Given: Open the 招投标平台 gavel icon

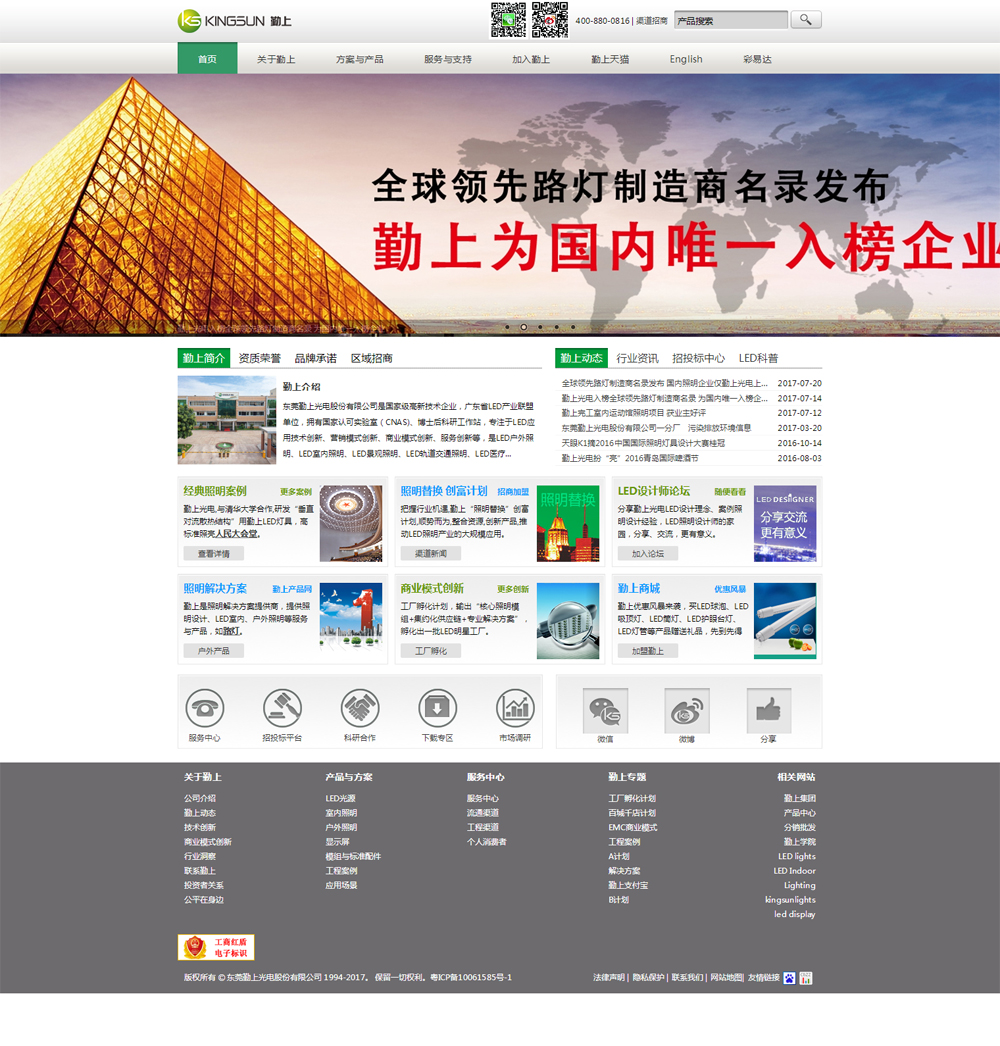Looking at the screenshot, I should [282, 708].
